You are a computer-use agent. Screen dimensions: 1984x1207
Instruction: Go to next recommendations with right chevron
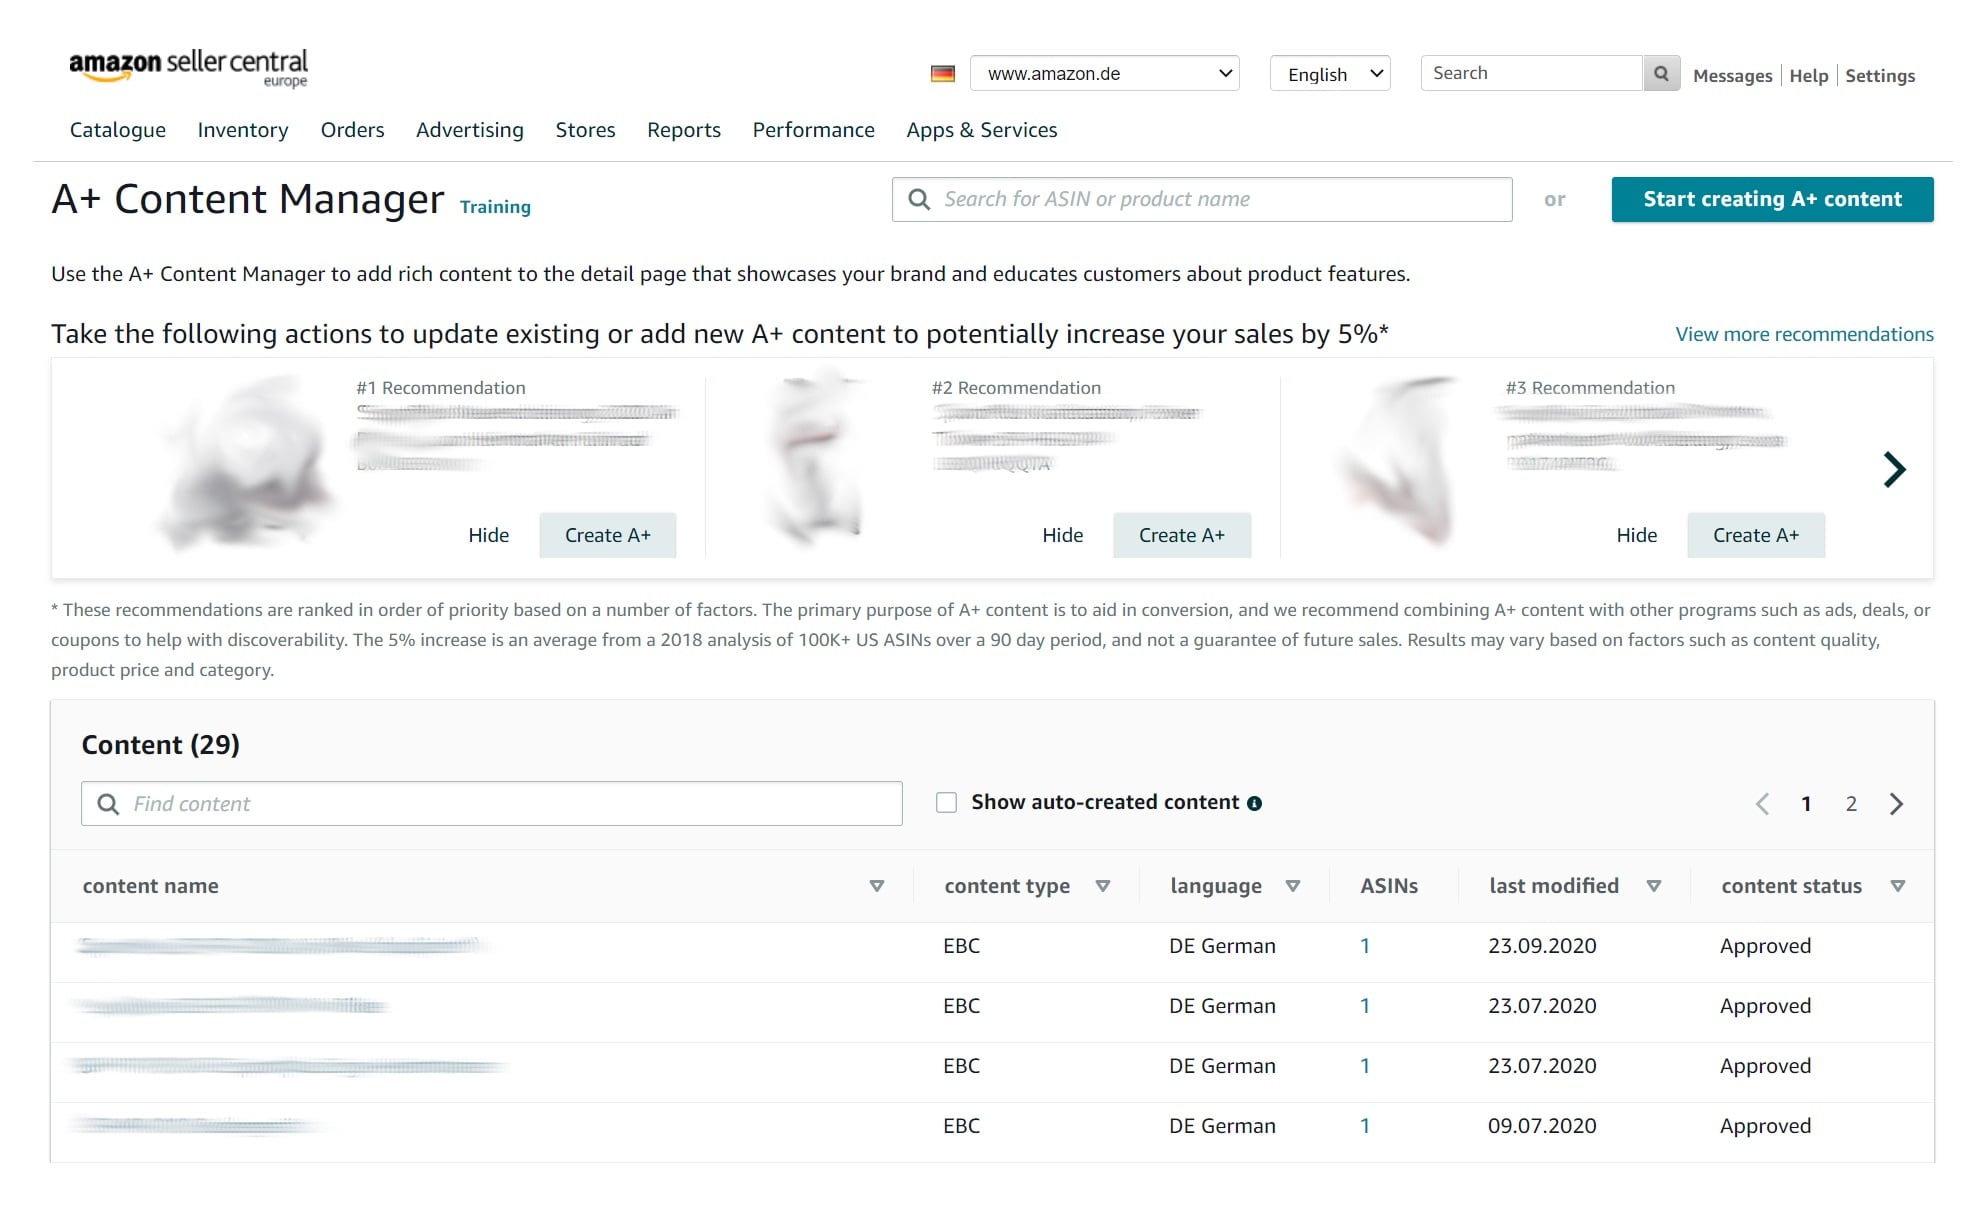click(1894, 469)
